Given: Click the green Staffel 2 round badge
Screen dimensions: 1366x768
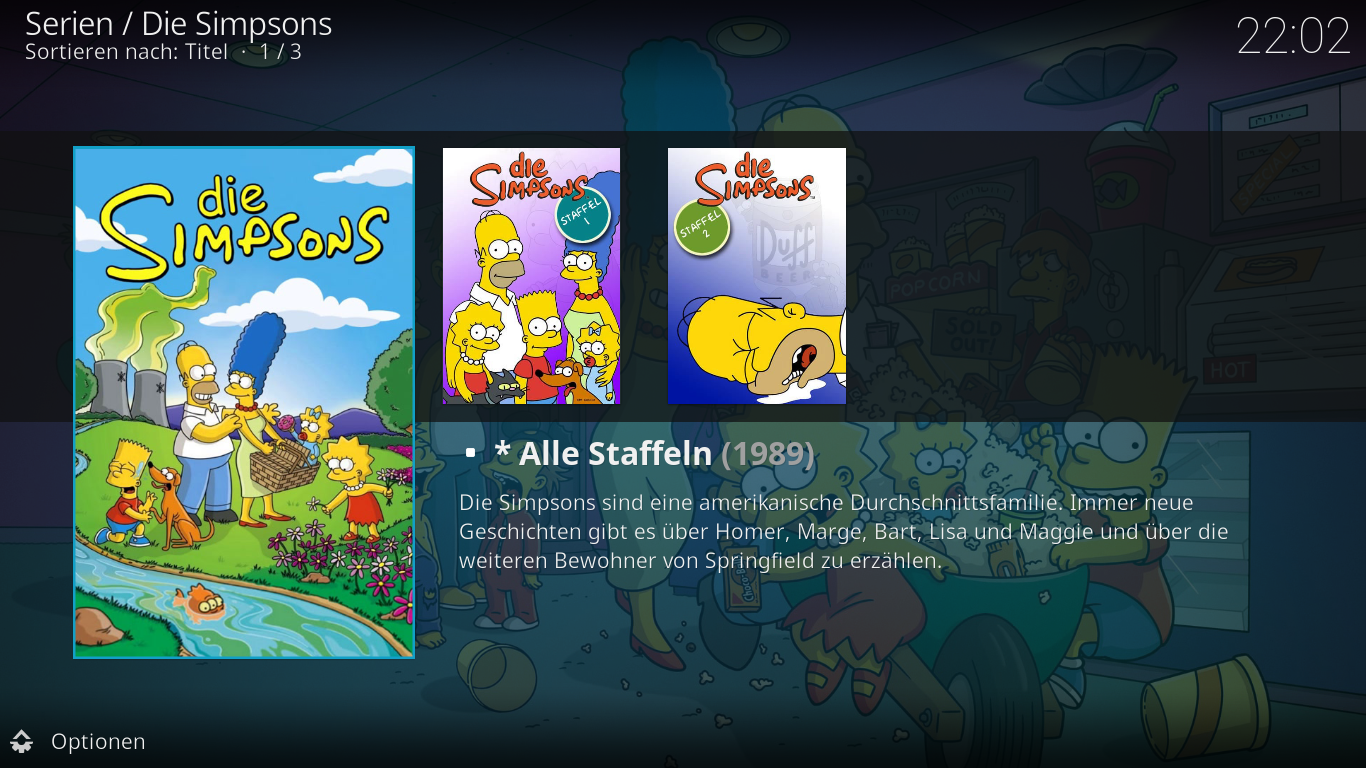Looking at the screenshot, I should point(702,228).
